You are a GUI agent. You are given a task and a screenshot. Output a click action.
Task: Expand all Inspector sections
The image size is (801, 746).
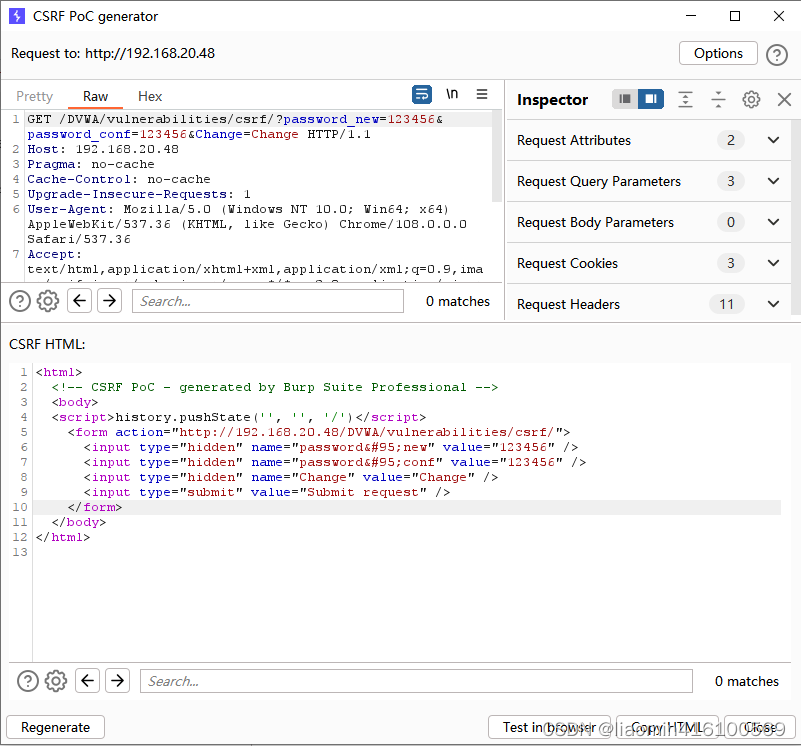(685, 99)
